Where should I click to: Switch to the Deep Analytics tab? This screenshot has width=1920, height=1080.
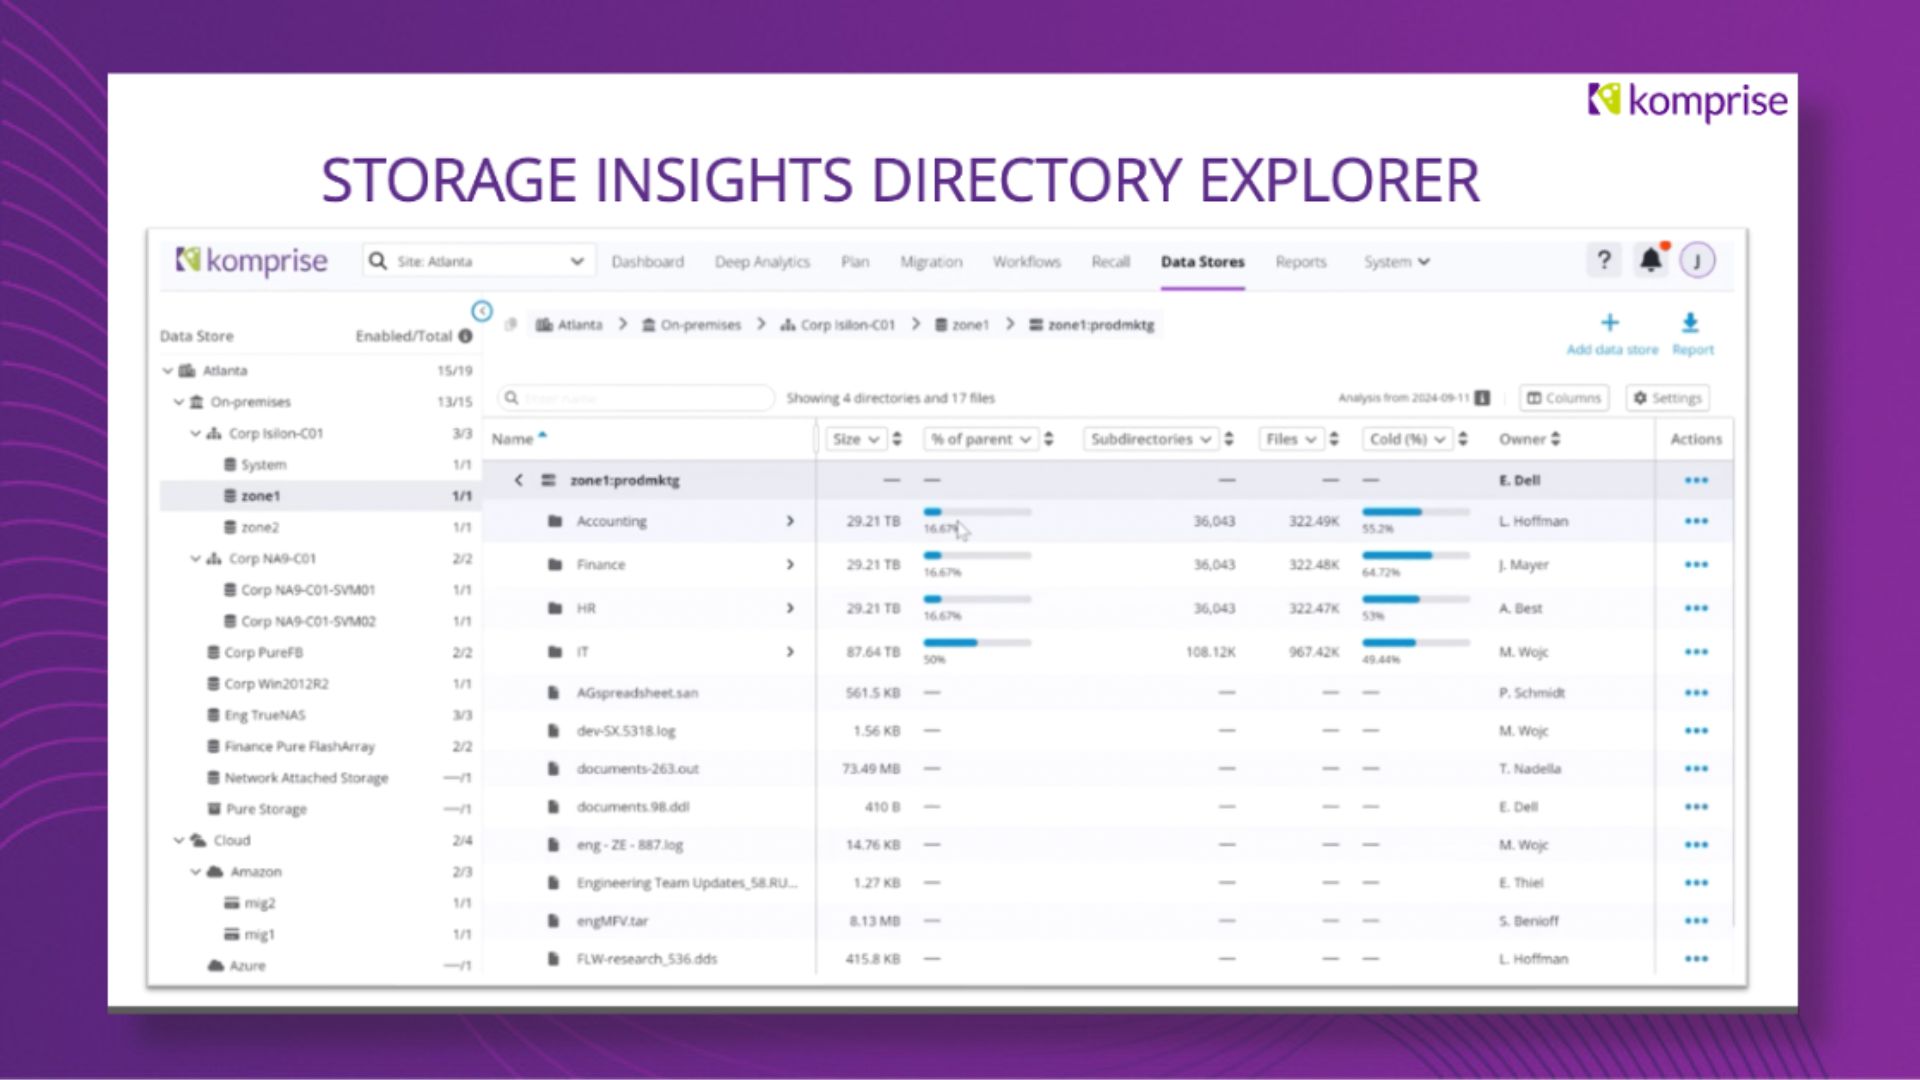click(x=762, y=262)
